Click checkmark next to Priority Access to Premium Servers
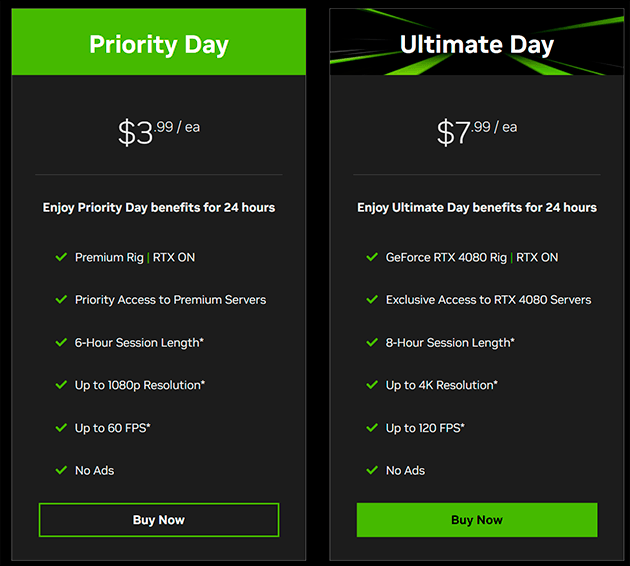Image resolution: width=630 pixels, height=566 pixels. tap(61, 300)
